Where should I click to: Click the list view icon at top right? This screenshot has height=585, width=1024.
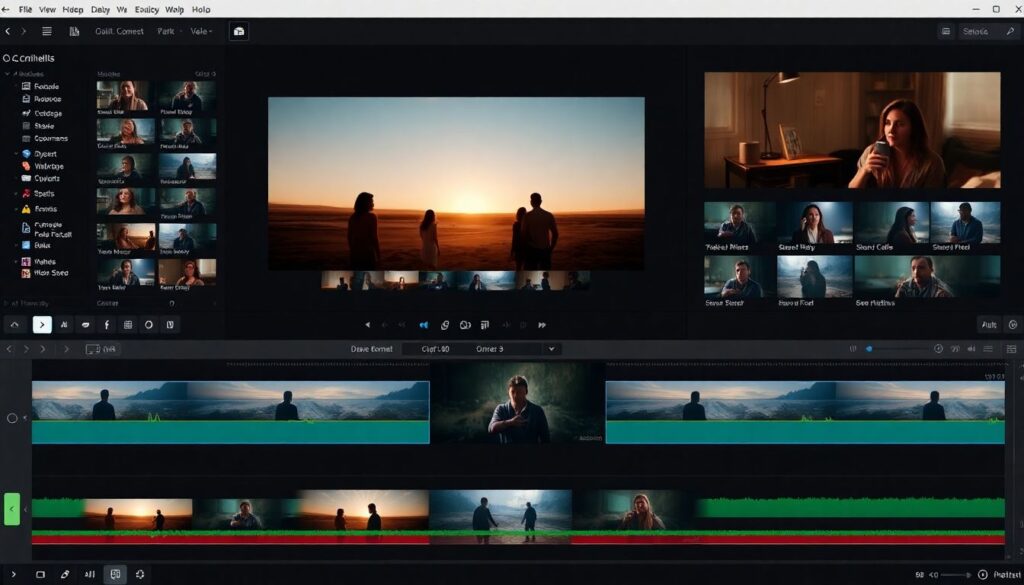(945, 32)
